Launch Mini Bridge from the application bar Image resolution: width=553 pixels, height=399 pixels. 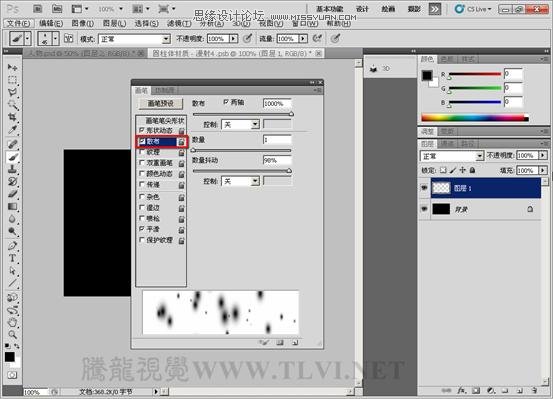(x=56, y=9)
